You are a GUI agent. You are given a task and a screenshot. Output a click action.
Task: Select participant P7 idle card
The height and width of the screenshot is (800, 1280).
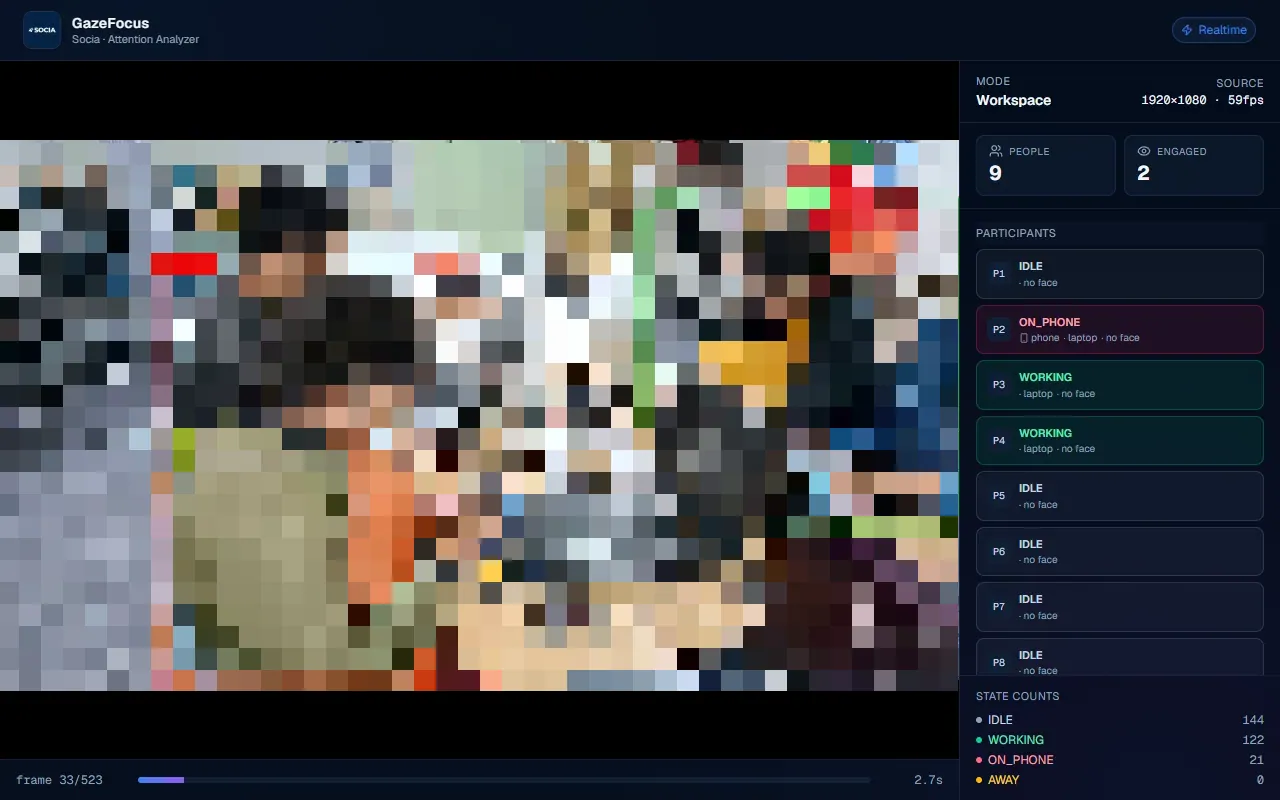coord(1119,607)
